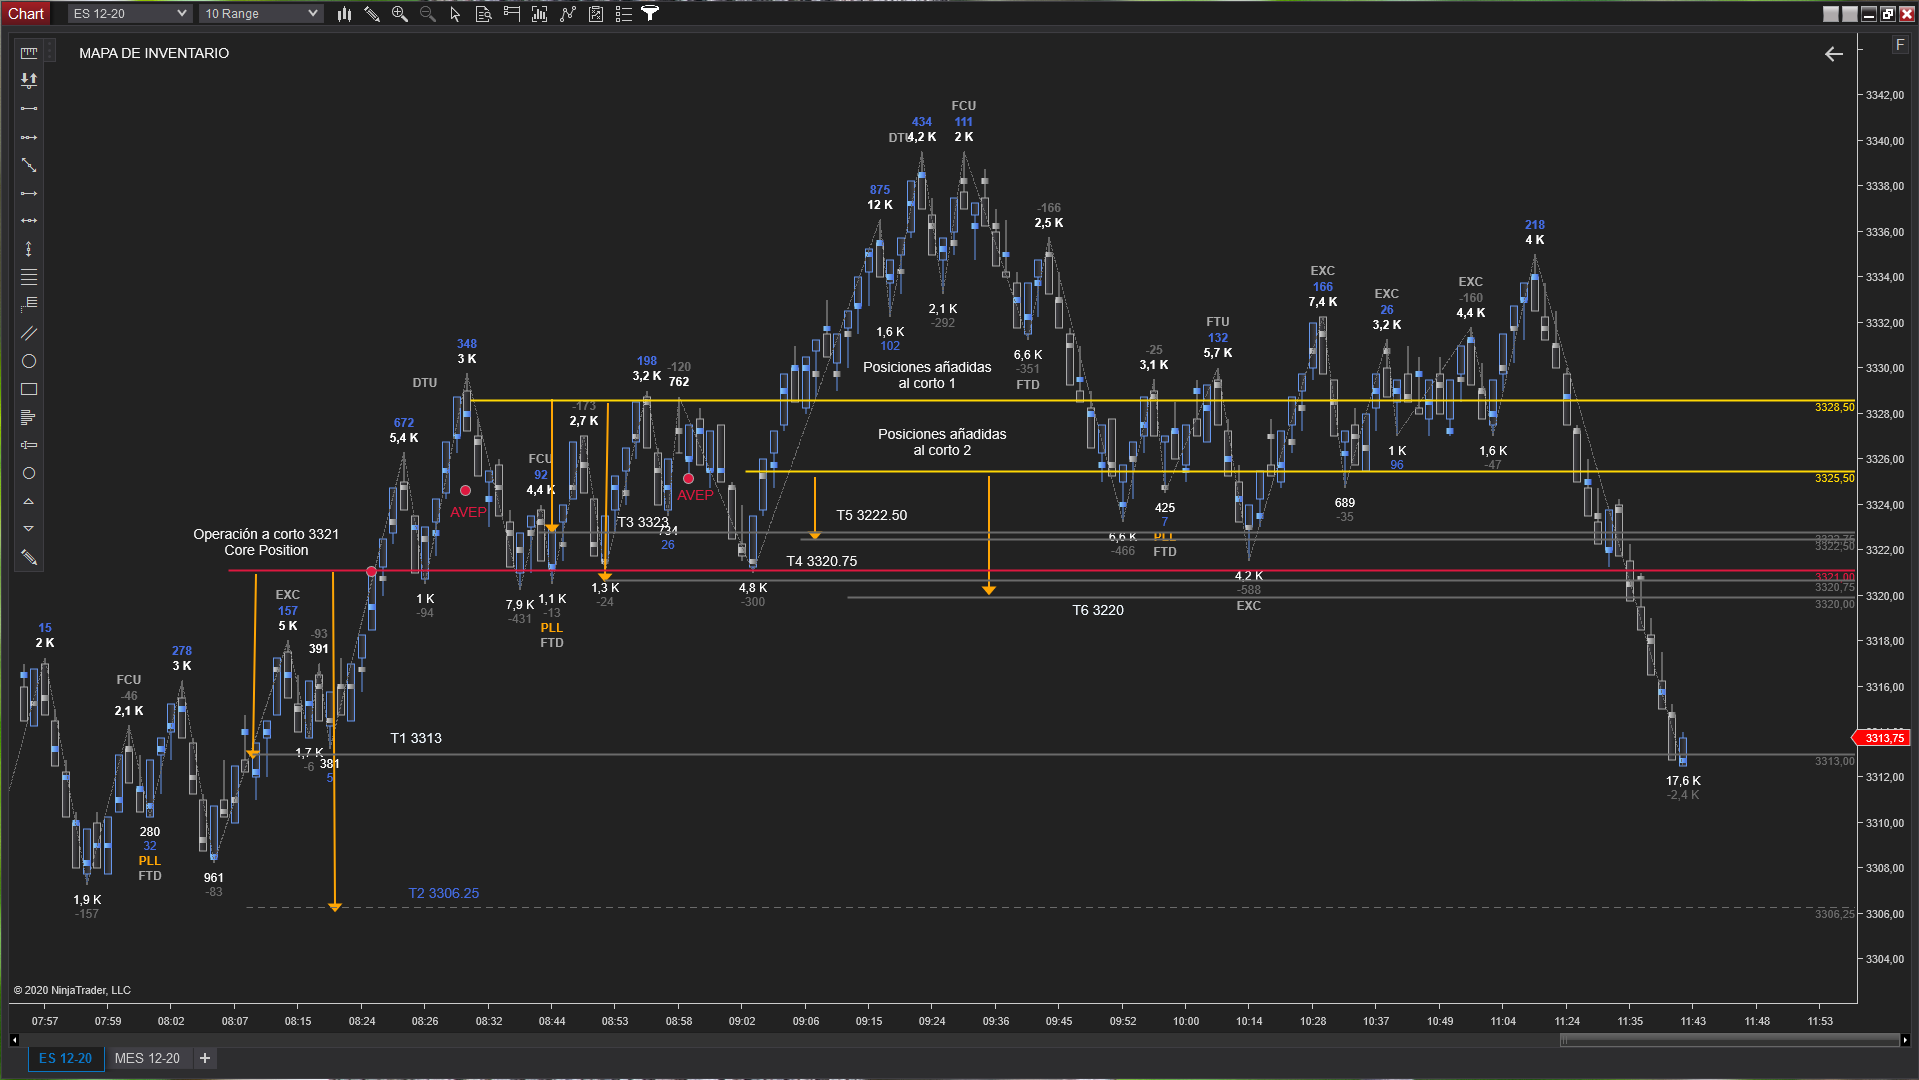This screenshot has height=1080, width=1919.
Task: Toggle the first gray link button
Action: [1830, 14]
